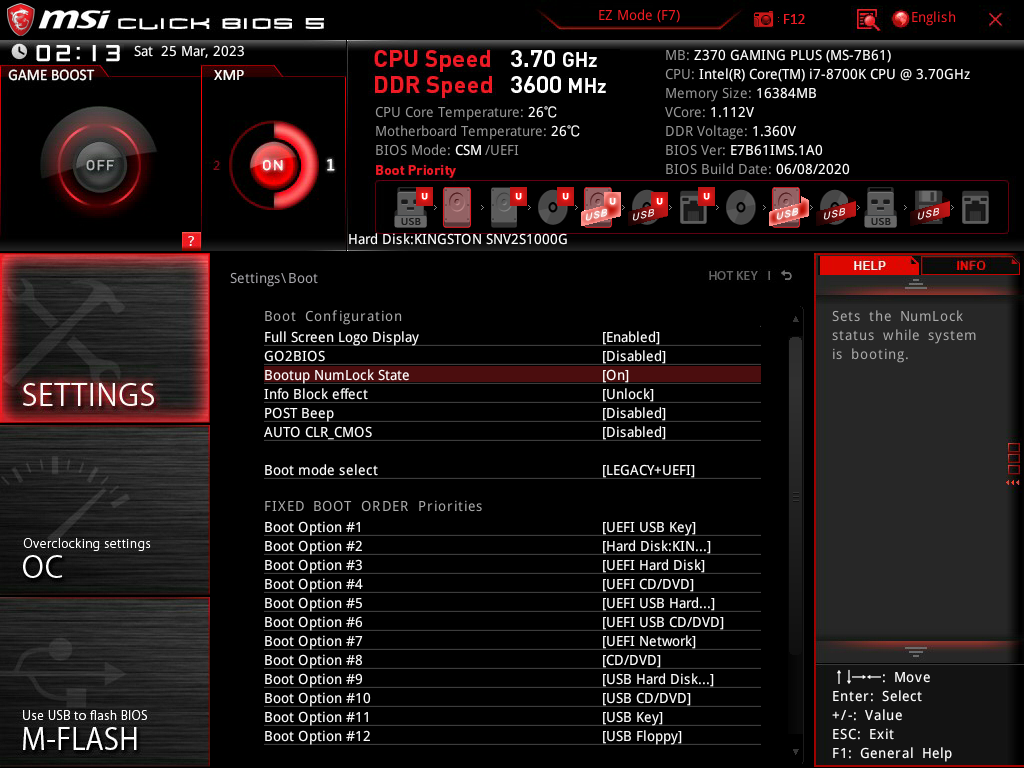Select the last legacy Network boot icon

[975, 207]
